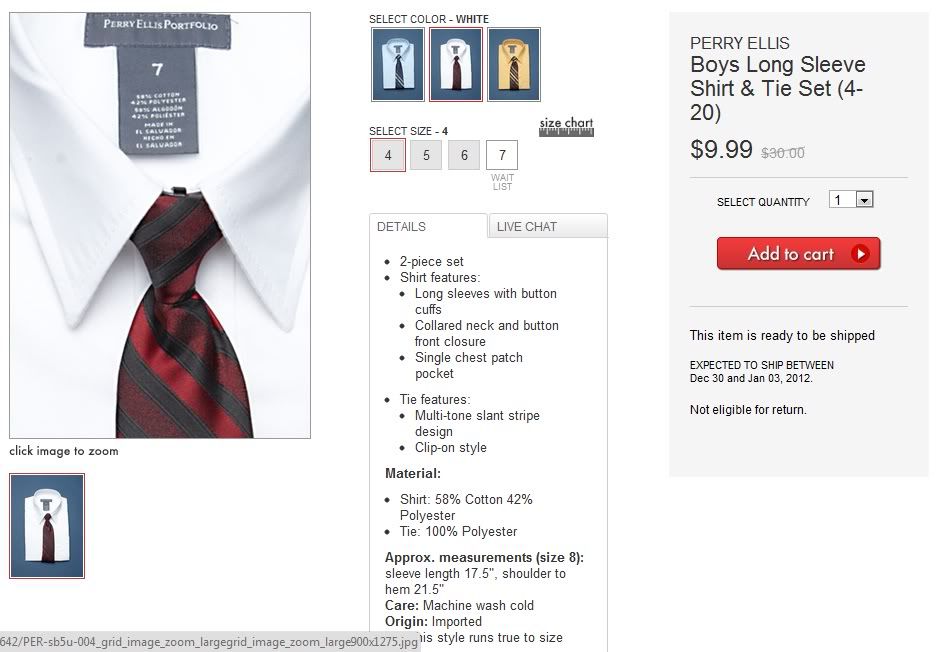The image size is (942, 652).
Task: Select the blue shirt color swatch
Action: pyautogui.click(x=398, y=64)
